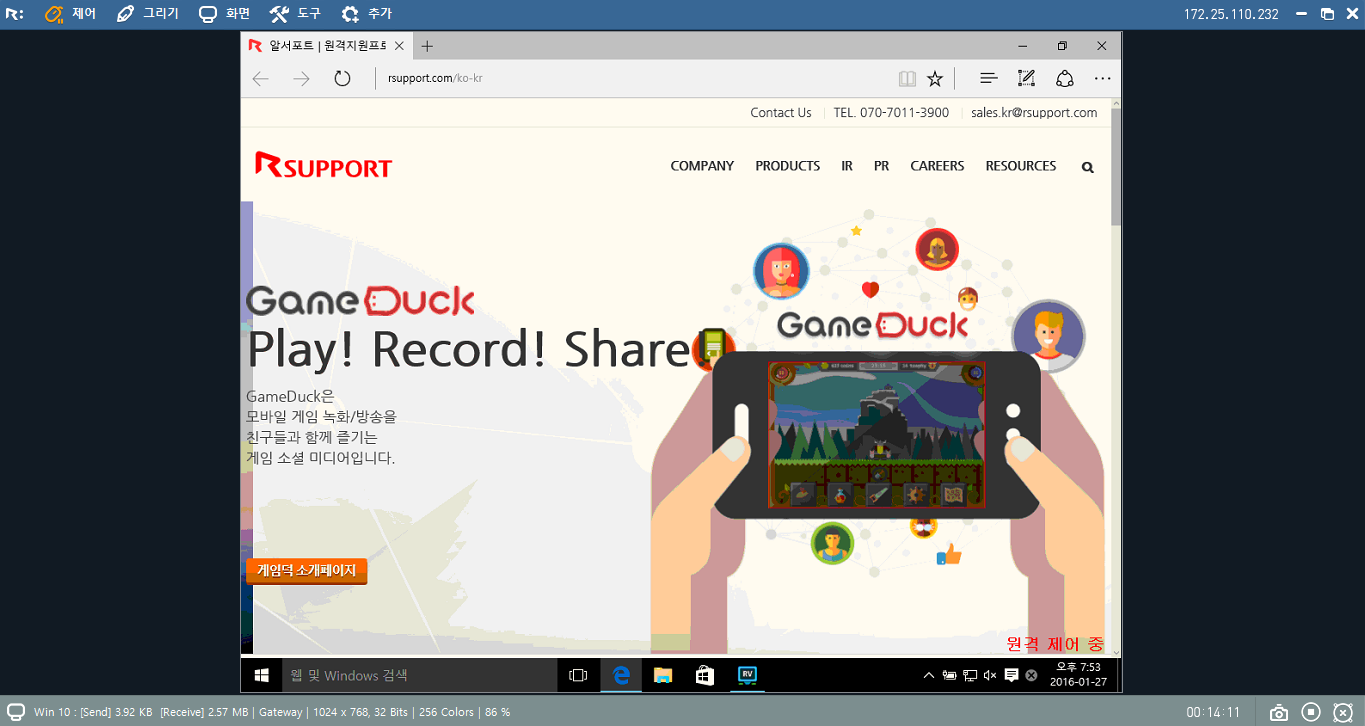Click the battery tray icon
The height and width of the screenshot is (726, 1365).
click(x=949, y=675)
